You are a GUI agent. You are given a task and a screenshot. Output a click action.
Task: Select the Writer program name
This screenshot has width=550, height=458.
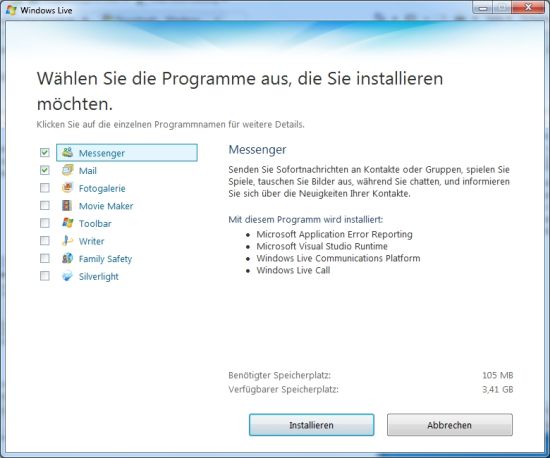(92, 241)
